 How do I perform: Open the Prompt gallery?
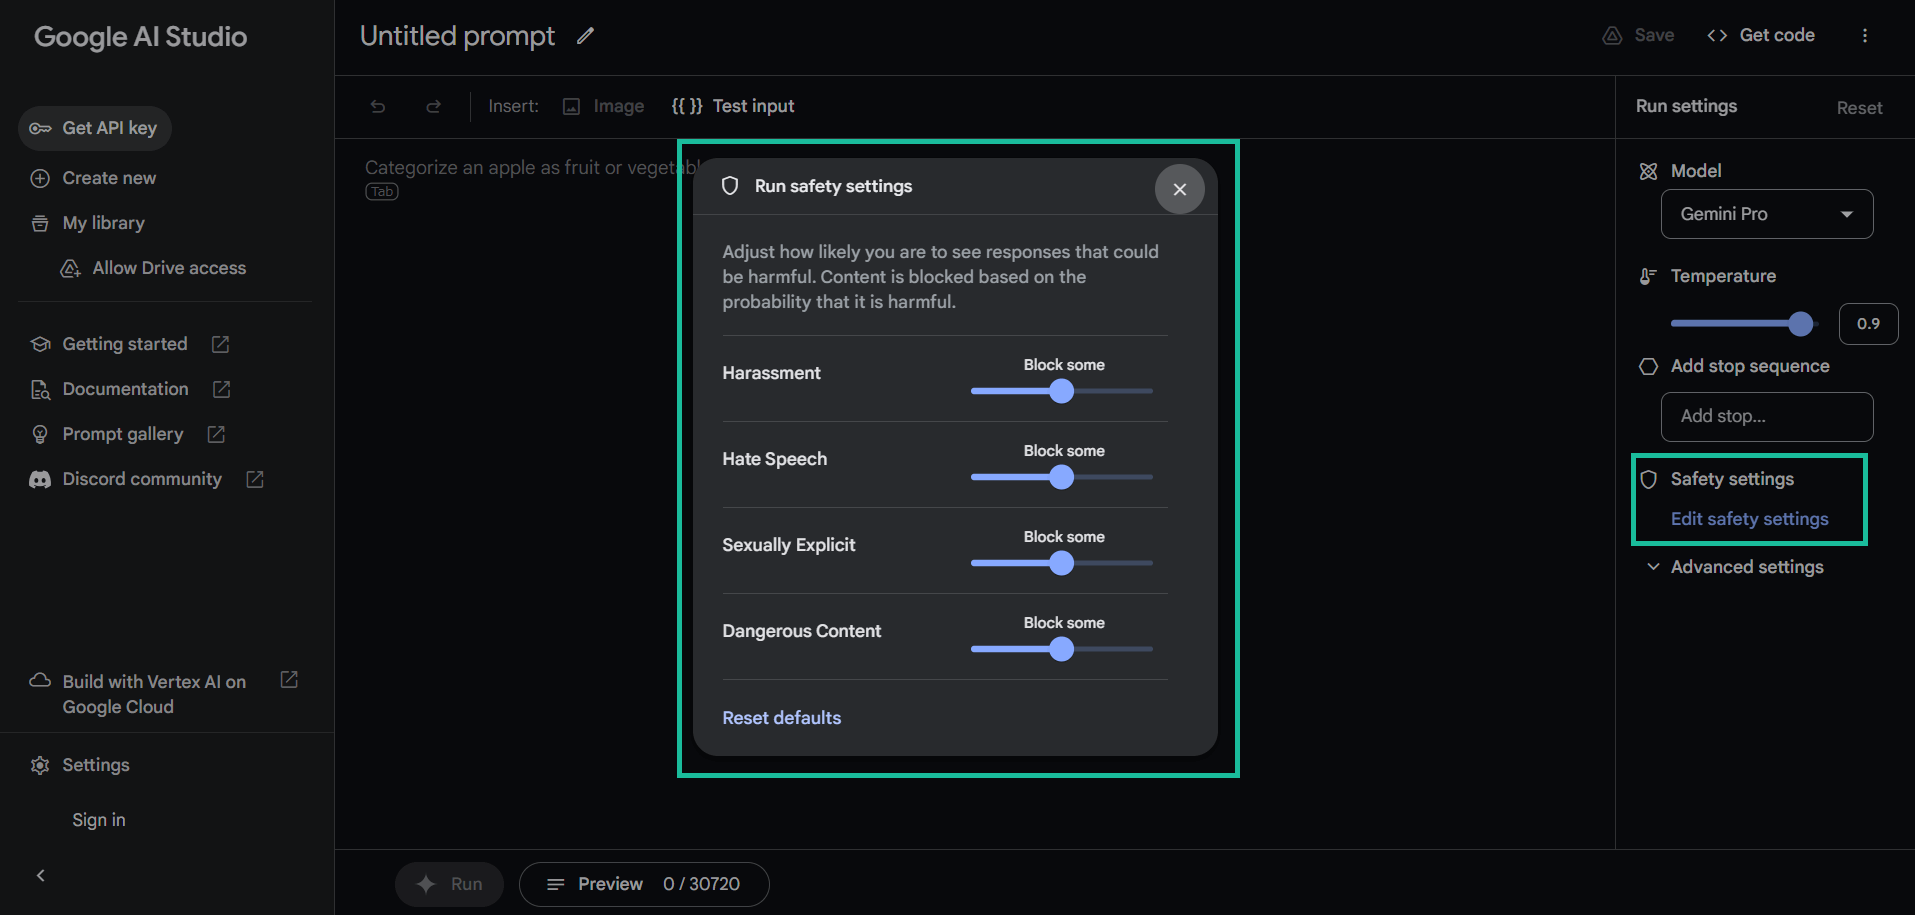122,433
